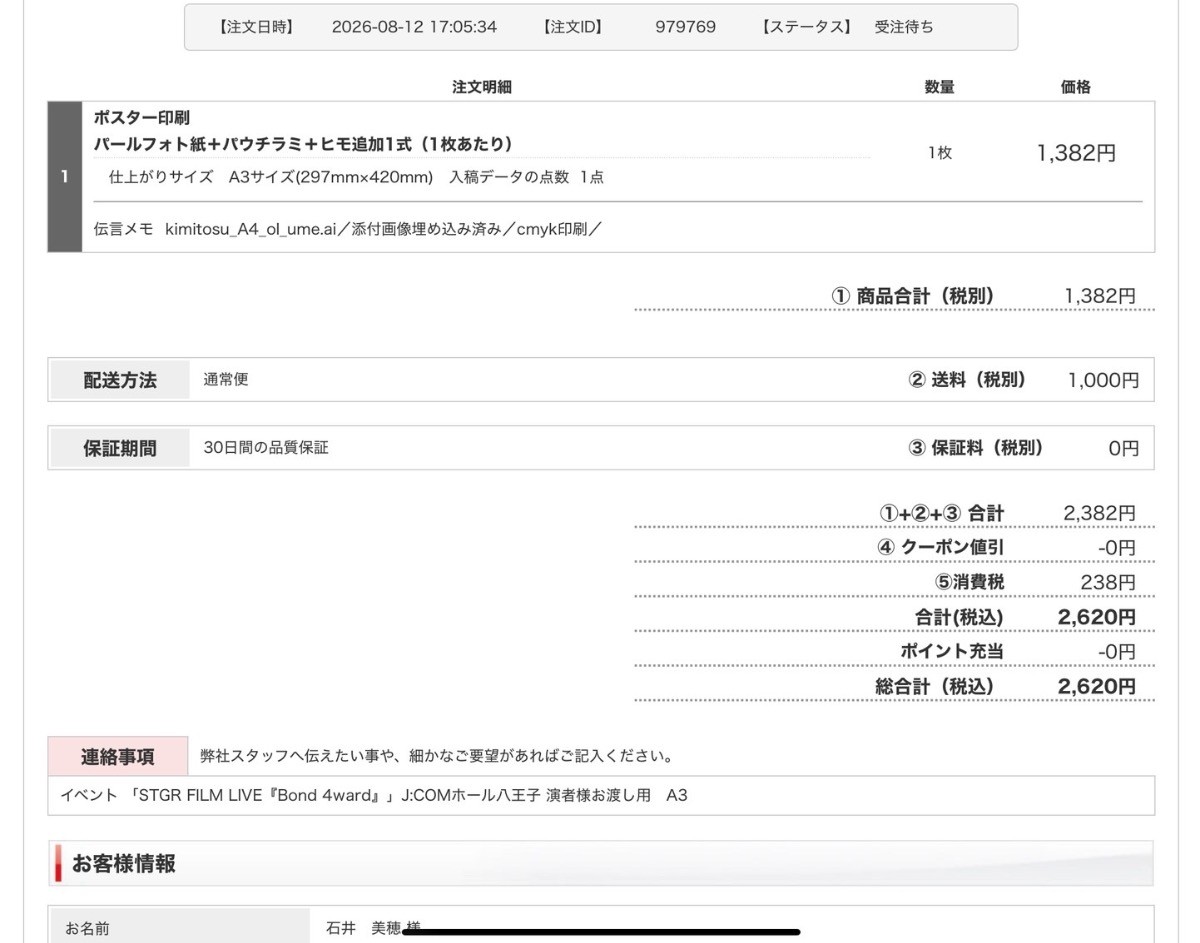Click the 【注文ID】 label
Screen dimensions: 1200x943
pyautogui.click(x=573, y=27)
